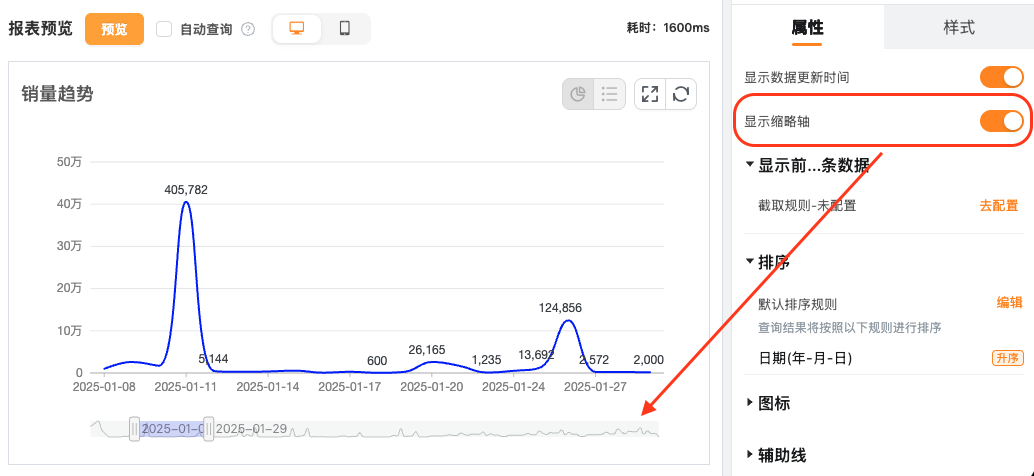Click the 去配置 link
1034x476 pixels.
click(x=998, y=206)
